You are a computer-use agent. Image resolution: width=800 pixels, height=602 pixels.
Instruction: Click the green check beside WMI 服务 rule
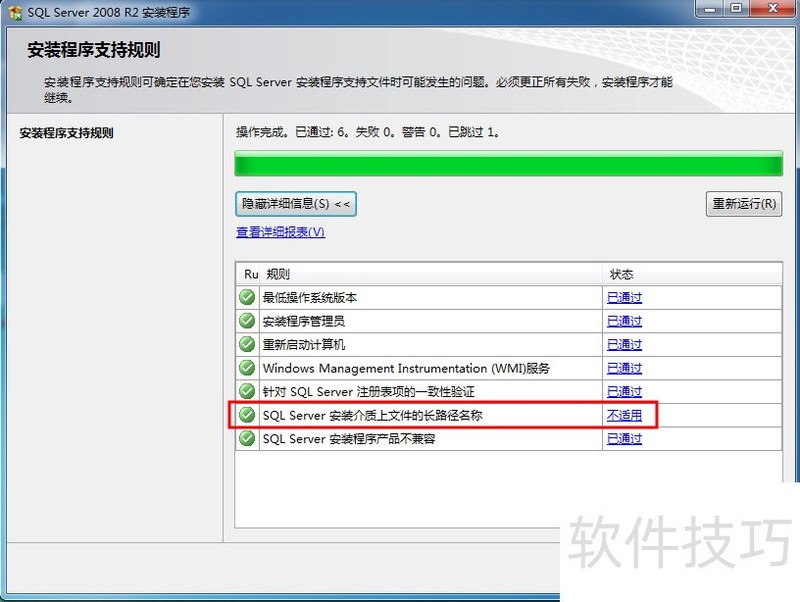(246, 368)
